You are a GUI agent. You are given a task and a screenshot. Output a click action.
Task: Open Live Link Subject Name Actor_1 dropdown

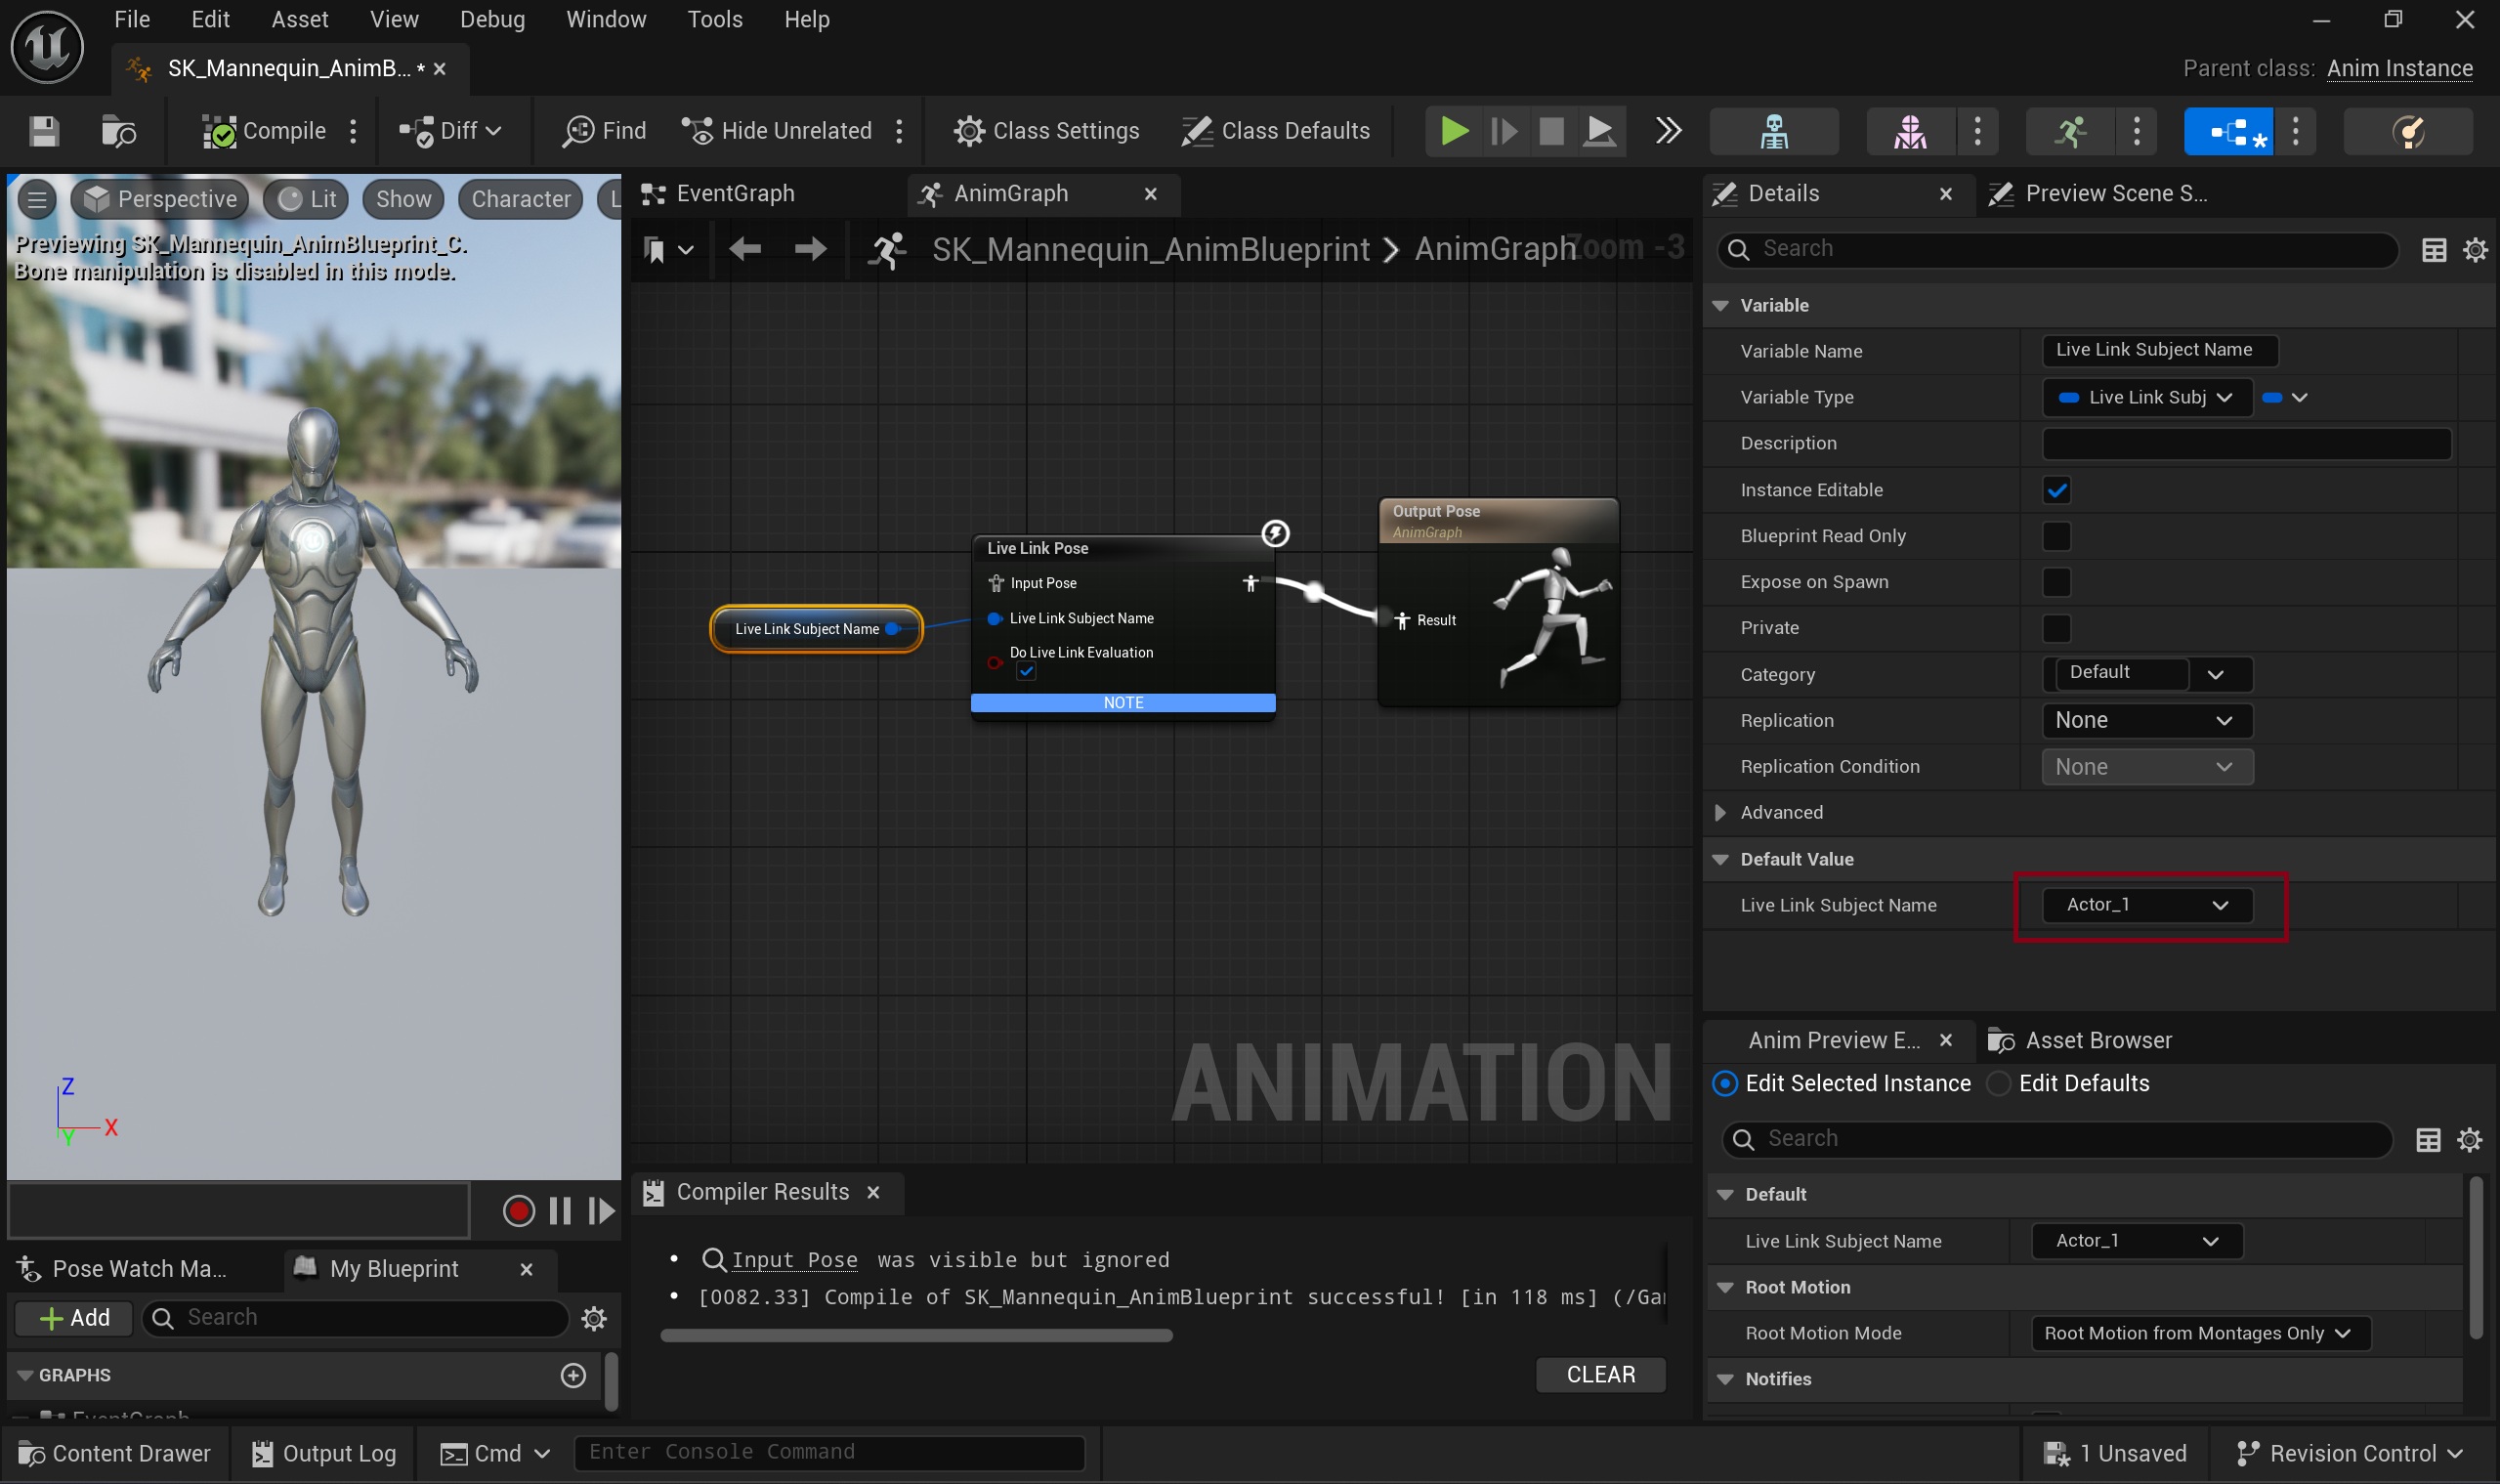click(2146, 905)
